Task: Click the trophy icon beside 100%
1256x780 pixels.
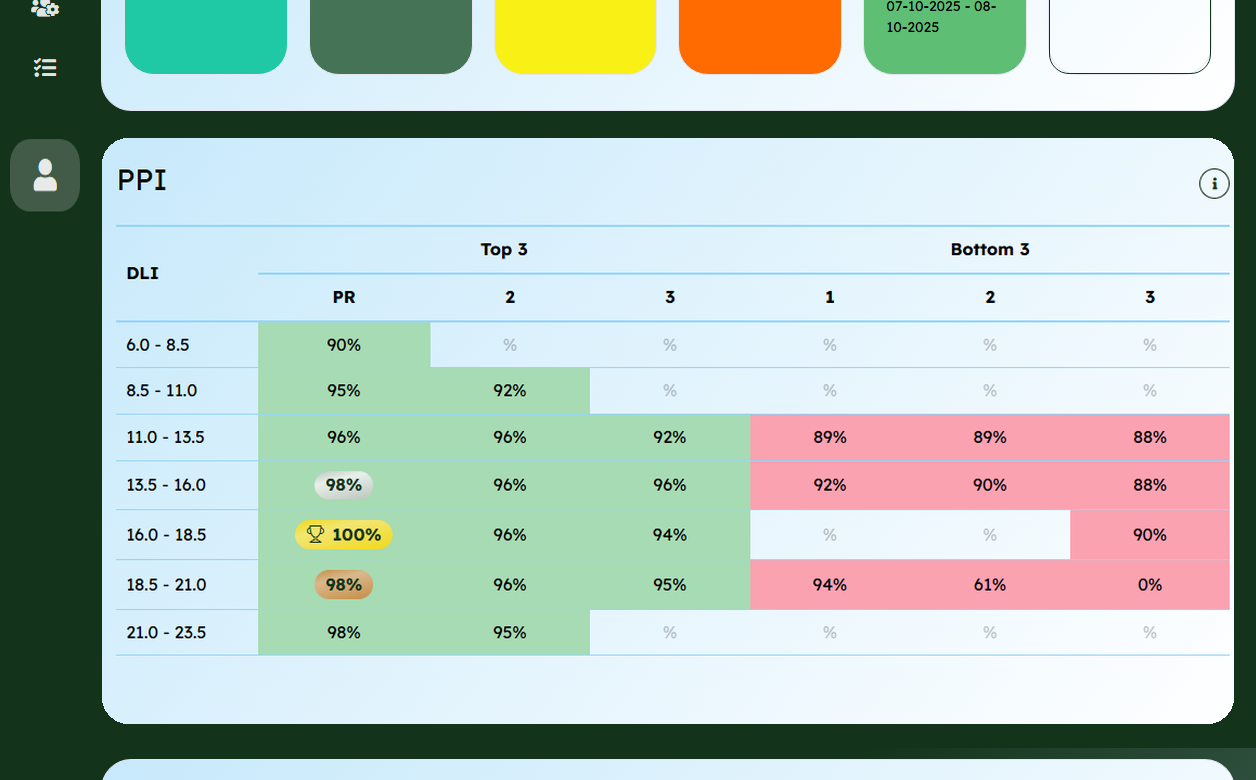Action: click(x=315, y=535)
